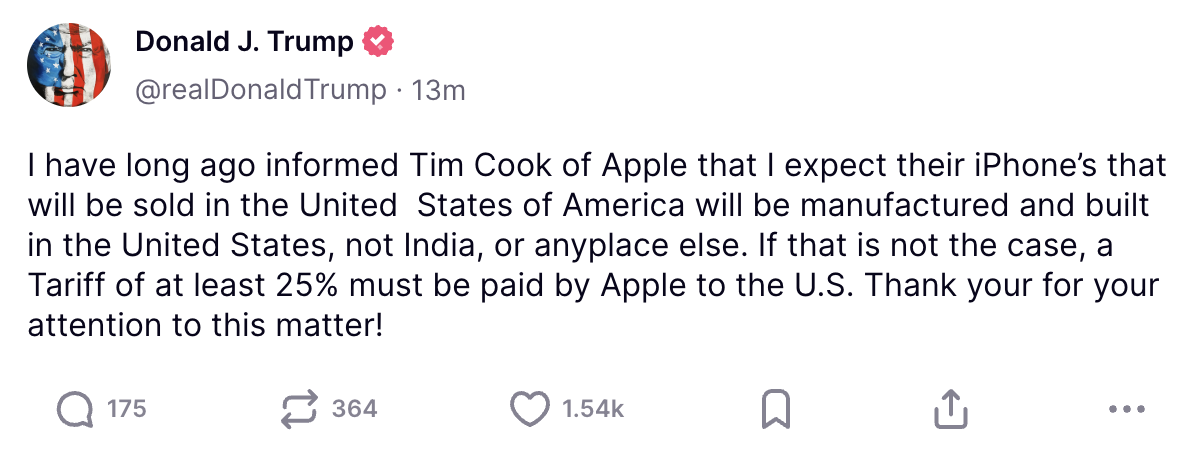The image size is (1190, 470).
Task: Share the post via the share icon
Action: pyautogui.click(x=951, y=409)
